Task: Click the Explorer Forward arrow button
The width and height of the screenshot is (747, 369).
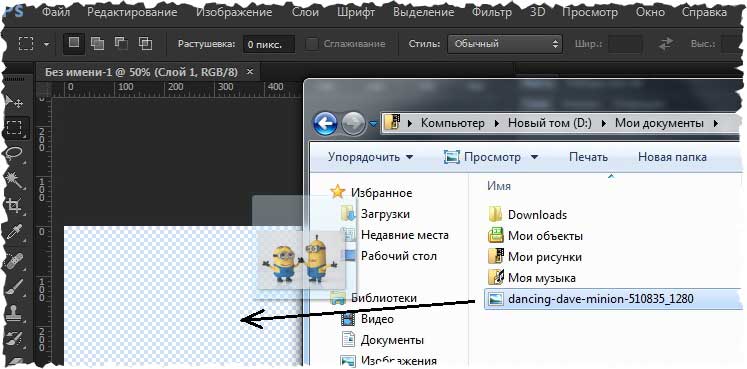Action: pos(353,124)
